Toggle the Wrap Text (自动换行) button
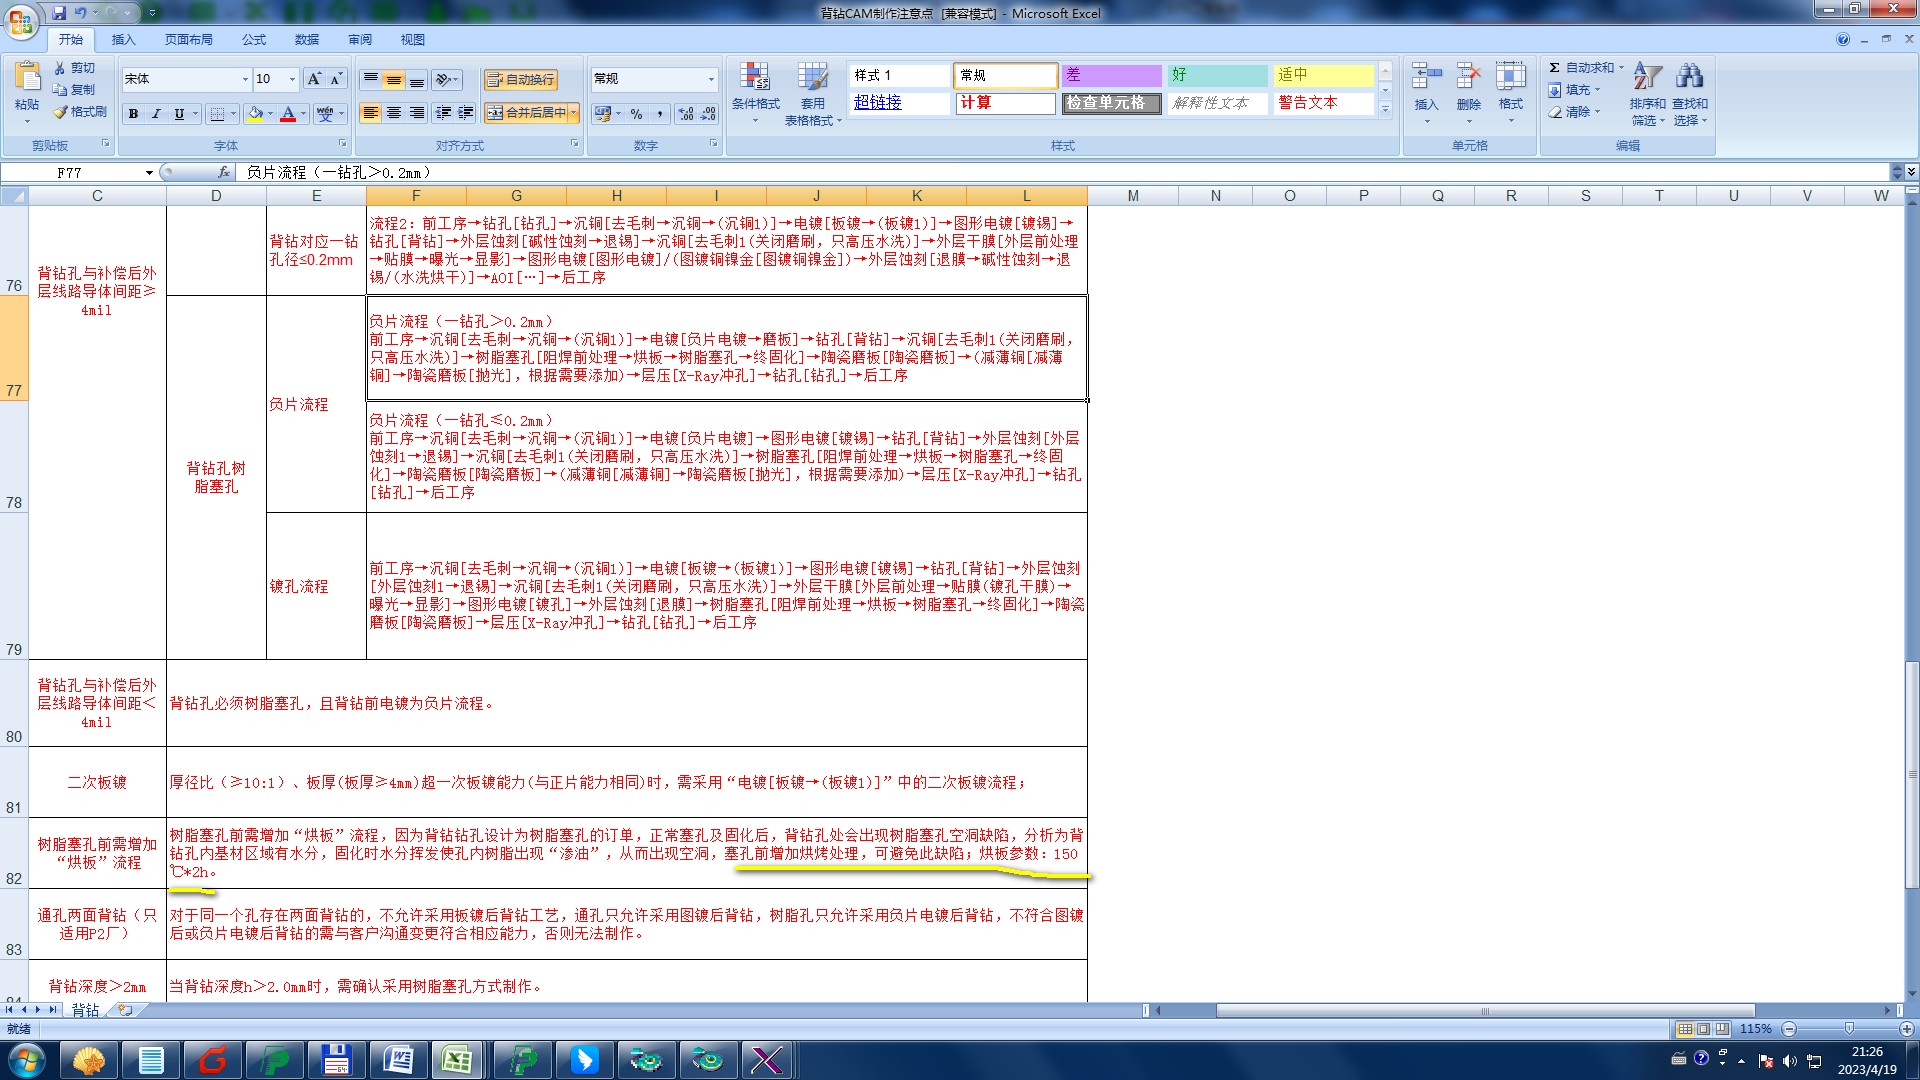The image size is (1920, 1080). [520, 80]
